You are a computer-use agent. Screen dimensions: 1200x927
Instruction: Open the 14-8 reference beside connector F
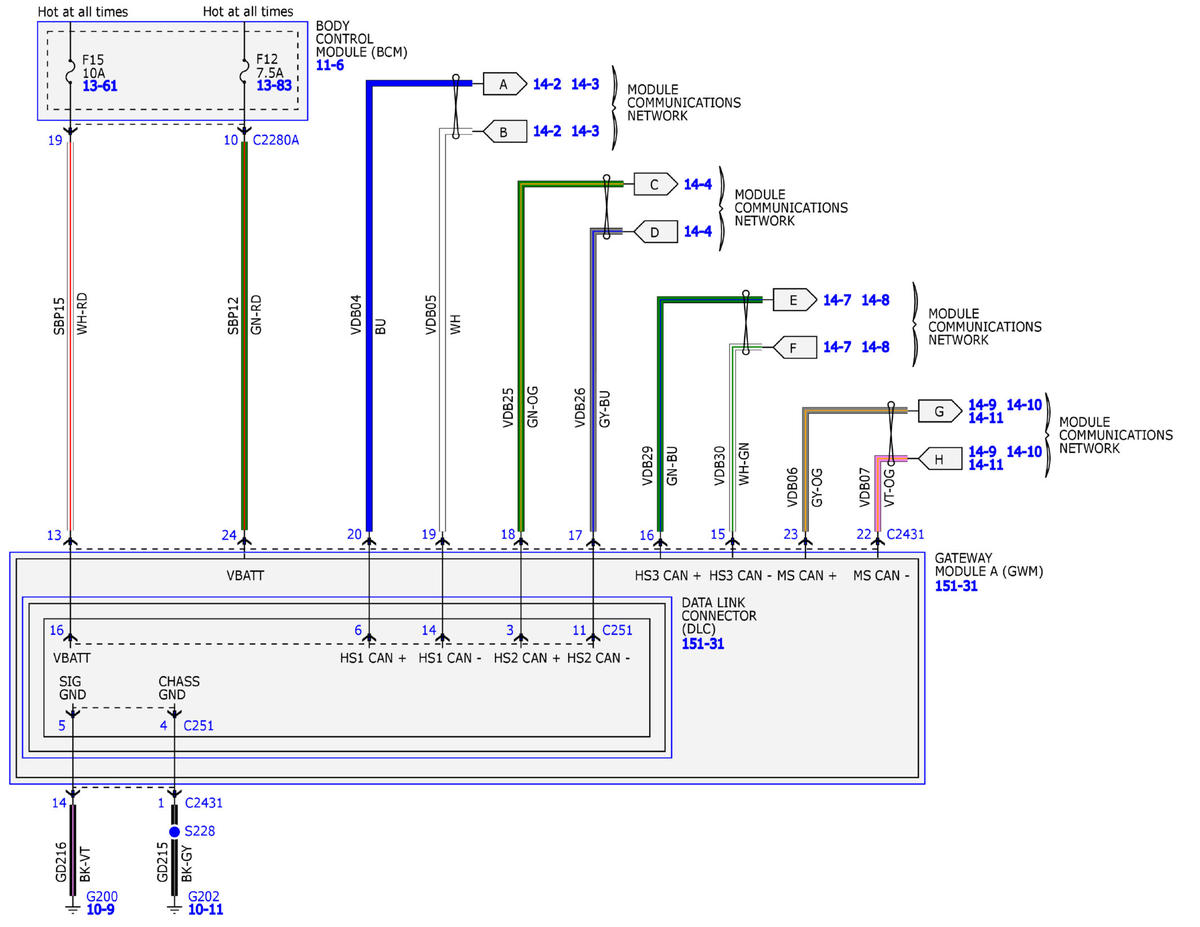[876, 347]
